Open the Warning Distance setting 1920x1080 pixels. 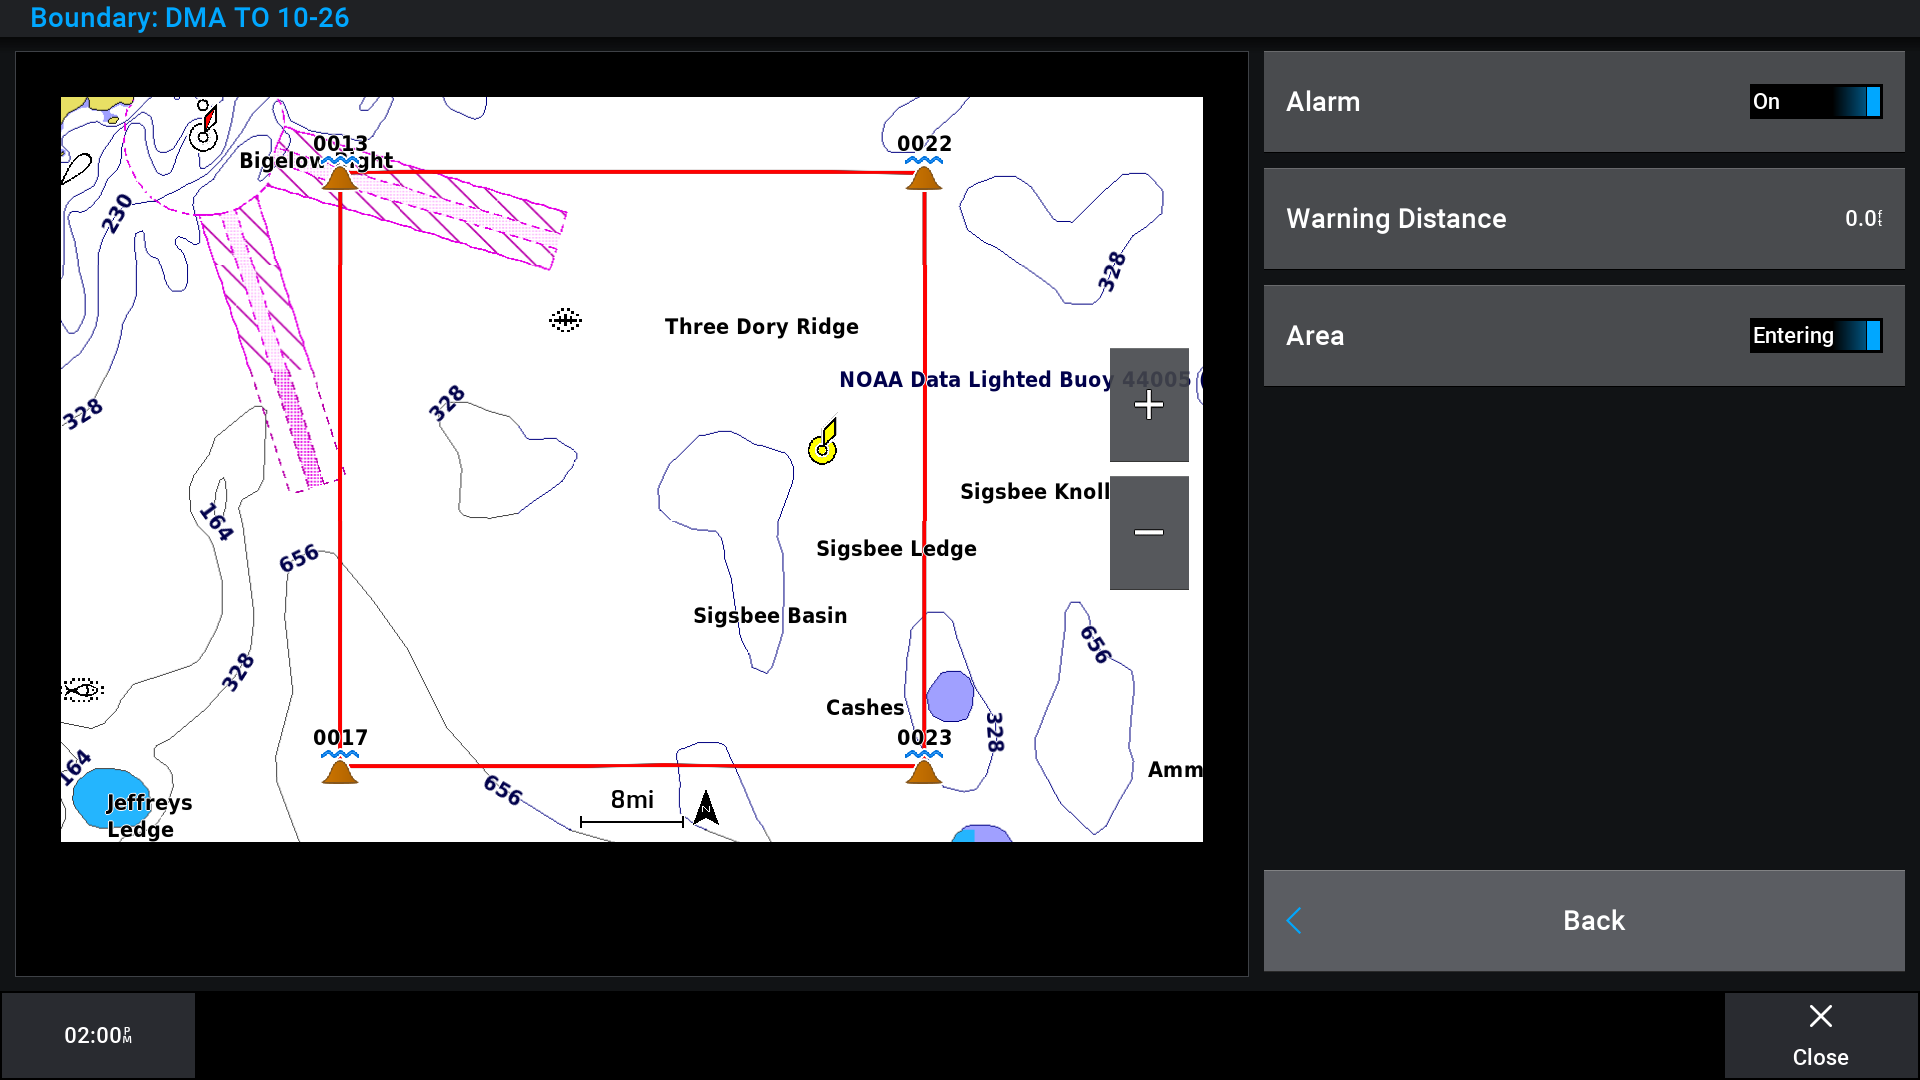pyautogui.click(x=1584, y=219)
